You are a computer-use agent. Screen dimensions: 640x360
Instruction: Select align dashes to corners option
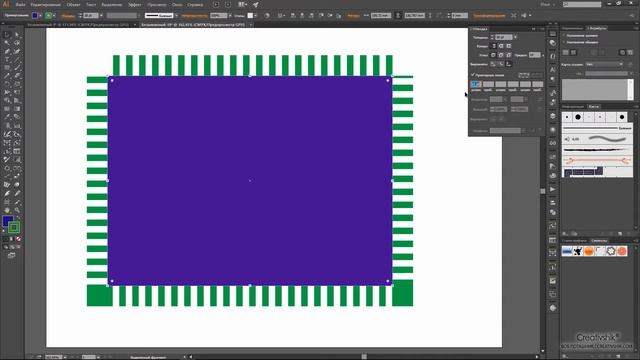pyautogui.click(x=537, y=75)
